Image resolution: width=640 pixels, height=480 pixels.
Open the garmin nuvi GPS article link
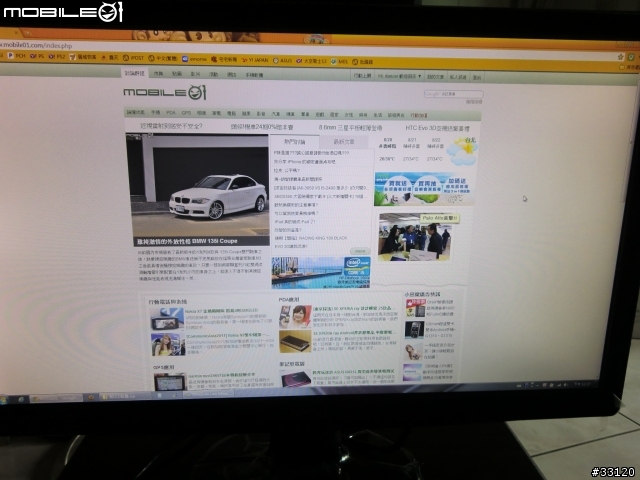[222, 375]
